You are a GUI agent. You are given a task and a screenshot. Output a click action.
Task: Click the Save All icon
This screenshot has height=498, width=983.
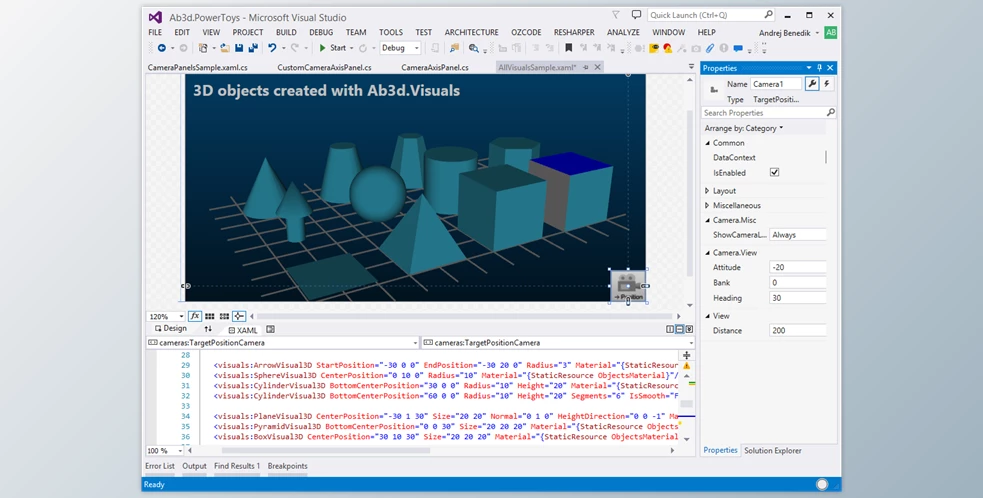pyautogui.click(x=253, y=48)
